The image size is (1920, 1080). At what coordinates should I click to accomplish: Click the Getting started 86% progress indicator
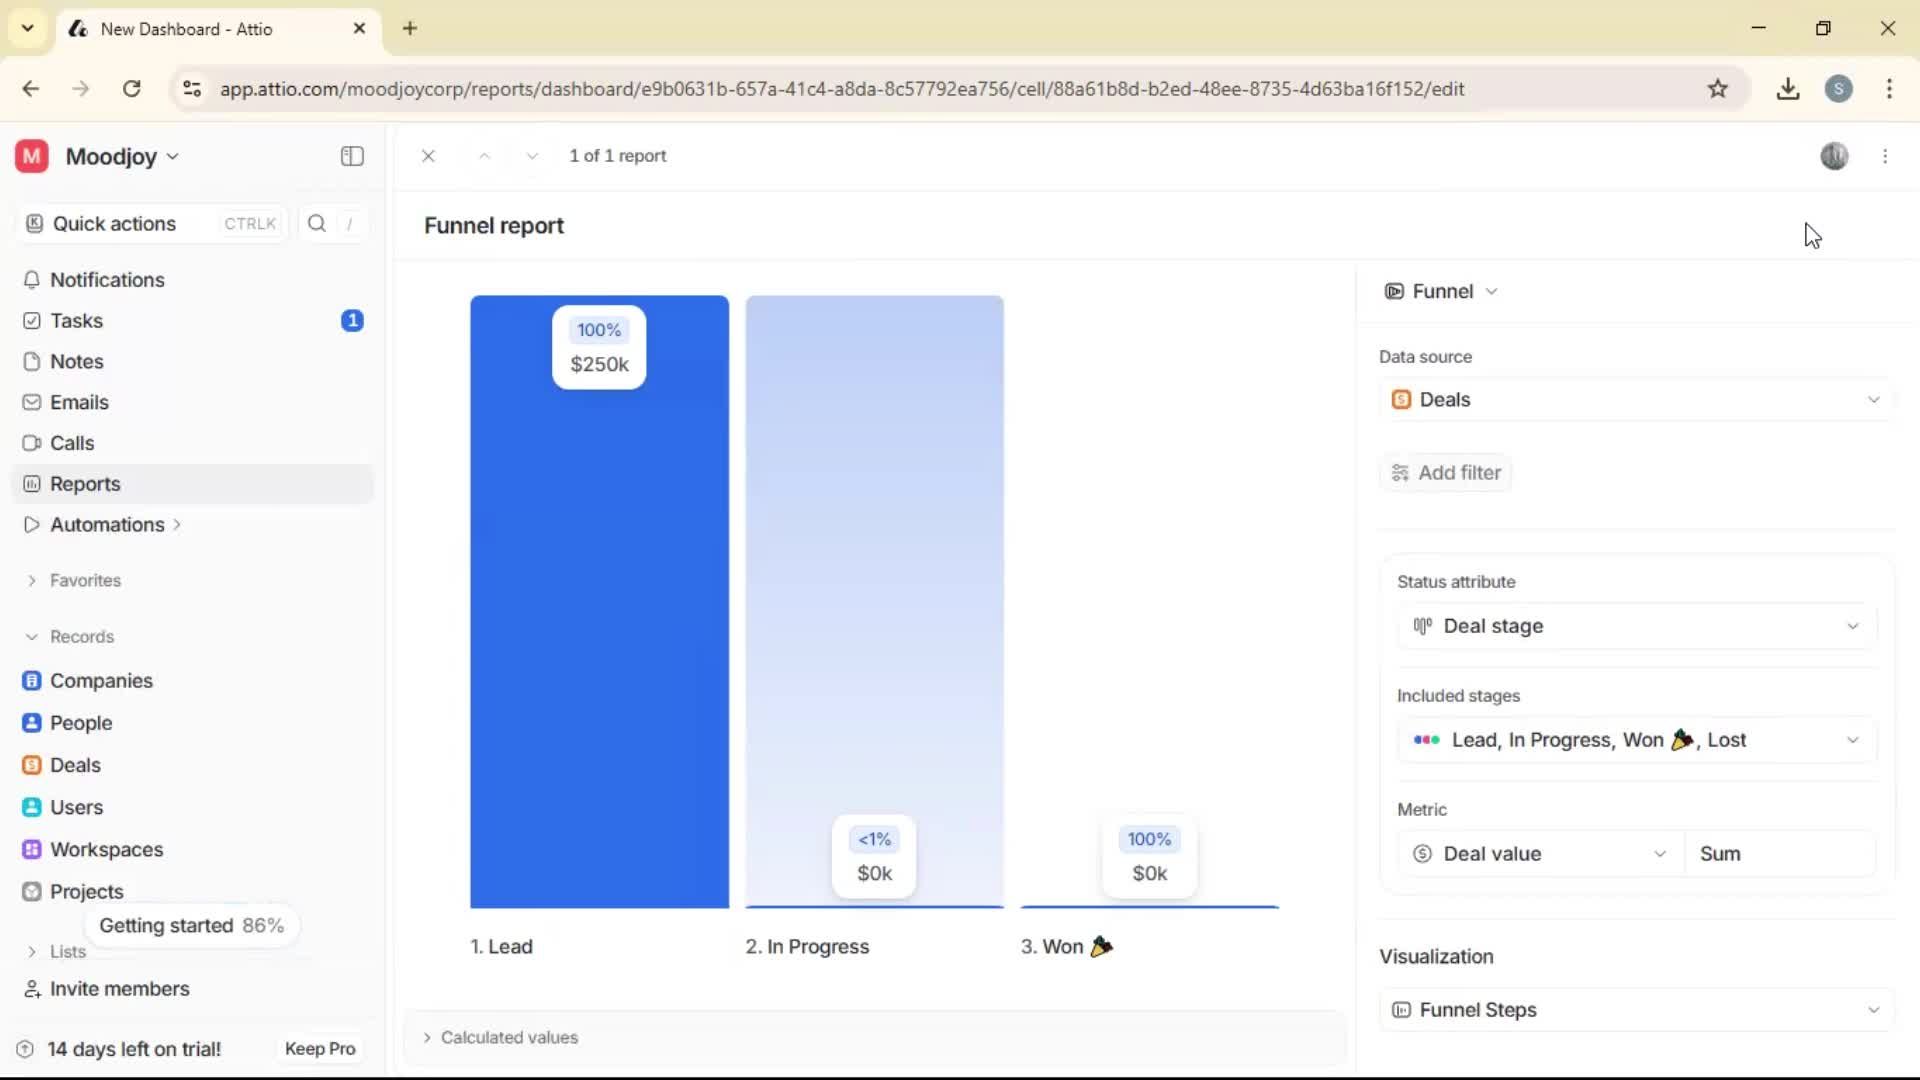(x=193, y=925)
